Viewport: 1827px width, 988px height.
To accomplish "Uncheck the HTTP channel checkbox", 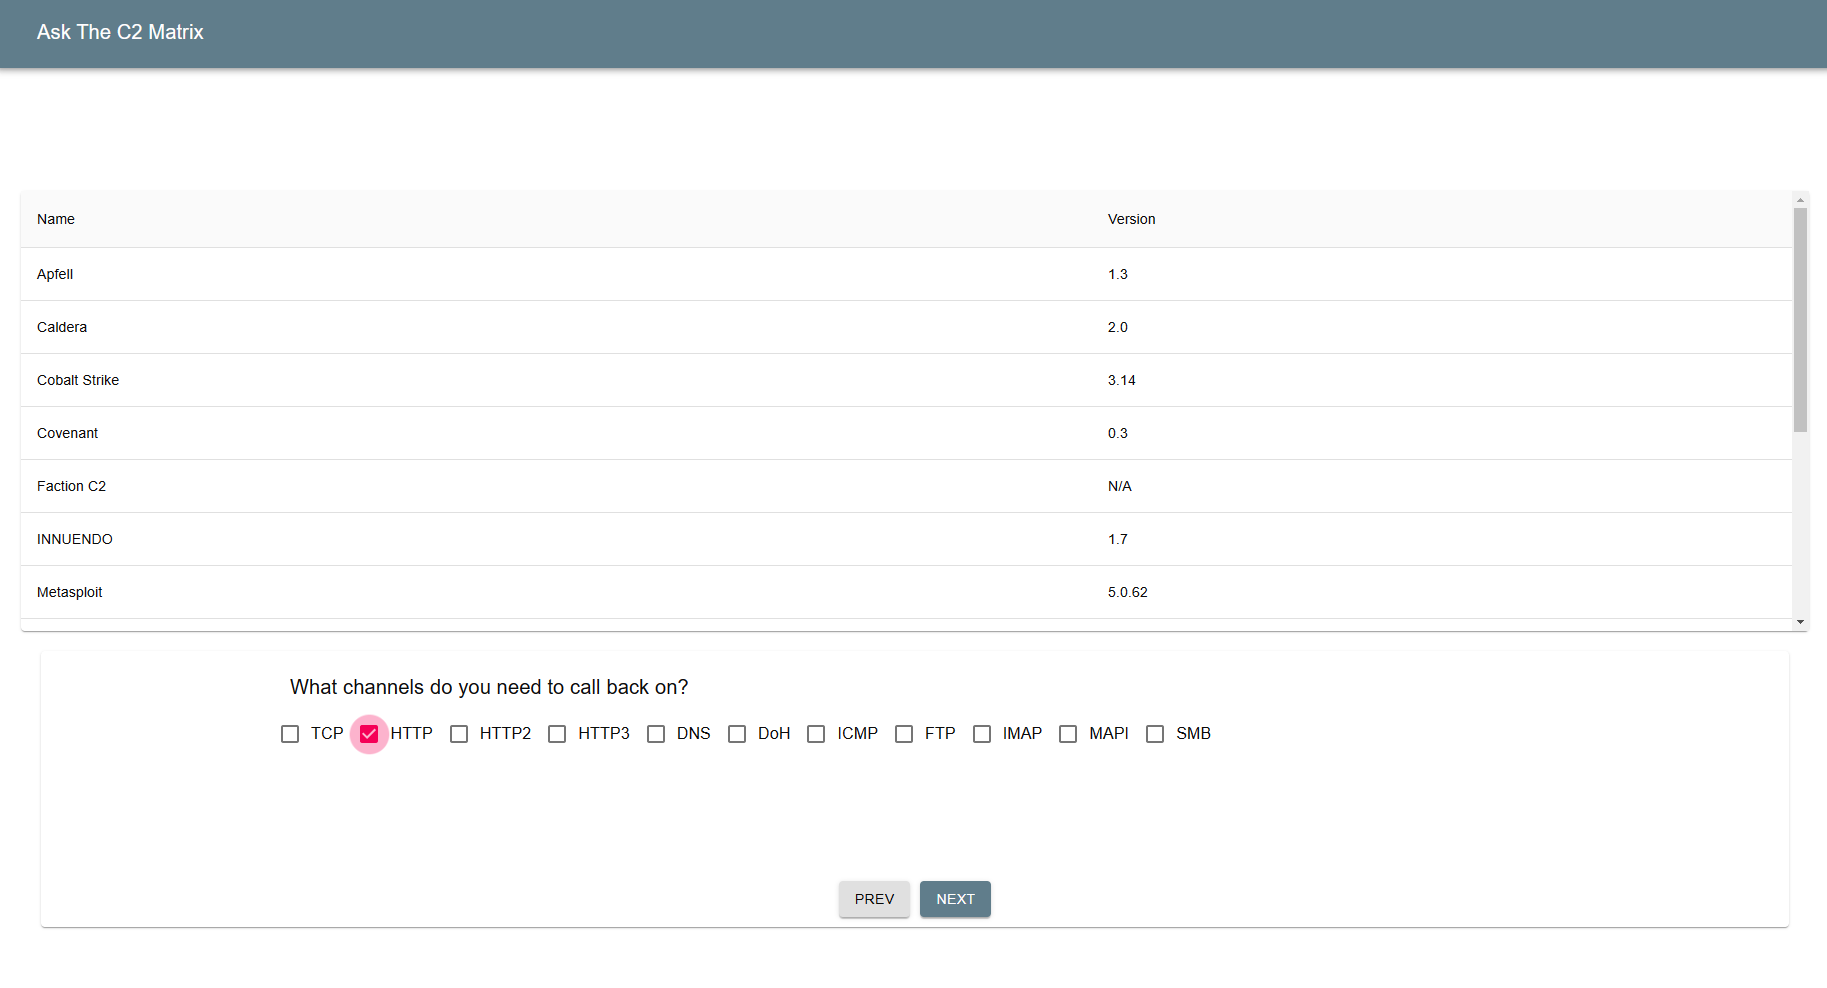I will point(369,734).
